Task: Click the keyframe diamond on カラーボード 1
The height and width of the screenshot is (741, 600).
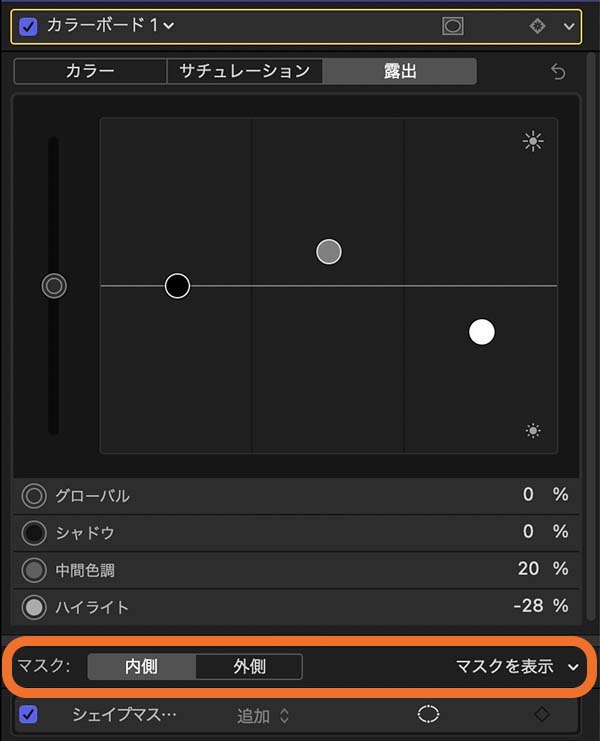Action: 537,26
